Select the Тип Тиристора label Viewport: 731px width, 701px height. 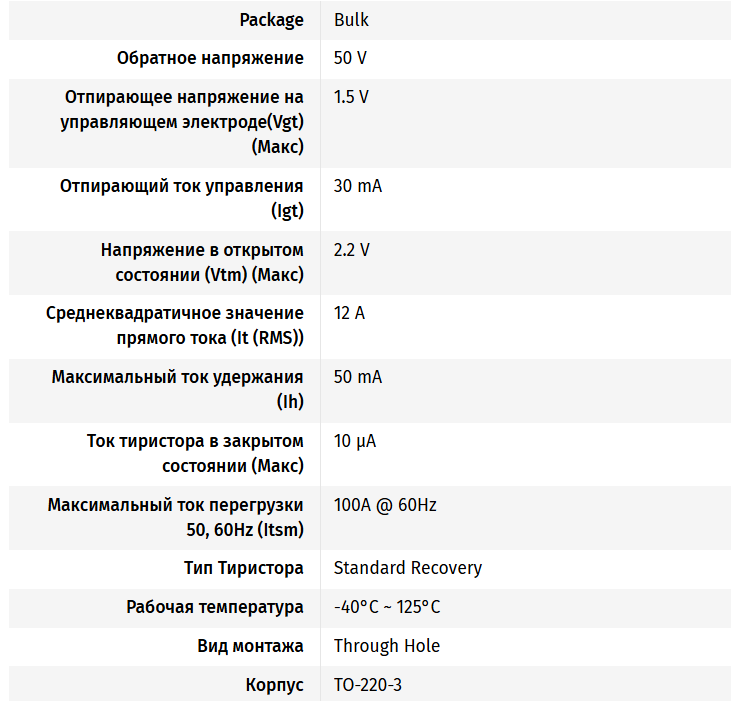coord(243,568)
